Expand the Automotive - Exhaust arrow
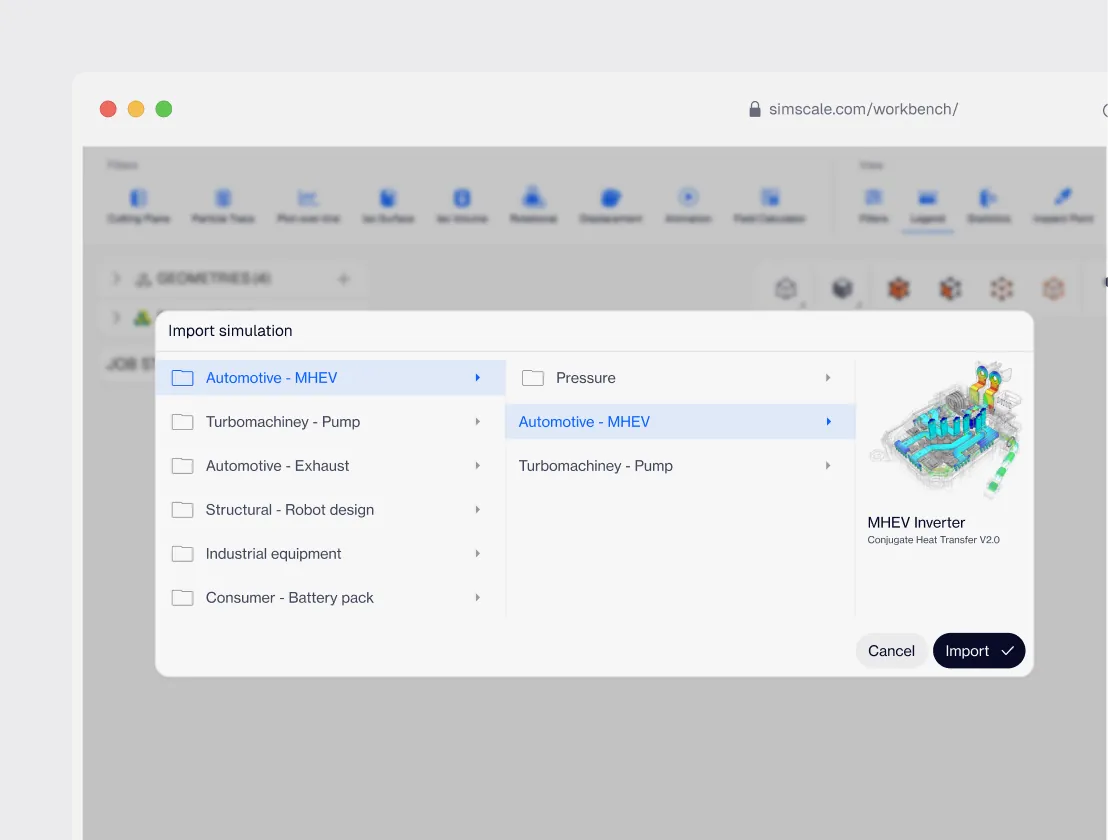The image size is (1108, 840). pyautogui.click(x=478, y=466)
